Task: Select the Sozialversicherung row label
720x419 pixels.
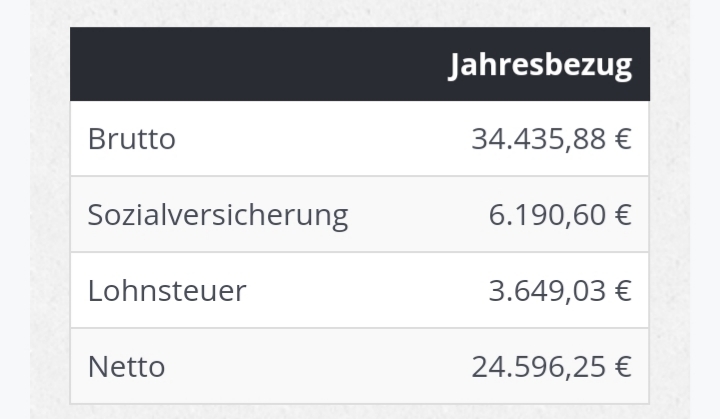Action: pyautogui.click(x=218, y=215)
